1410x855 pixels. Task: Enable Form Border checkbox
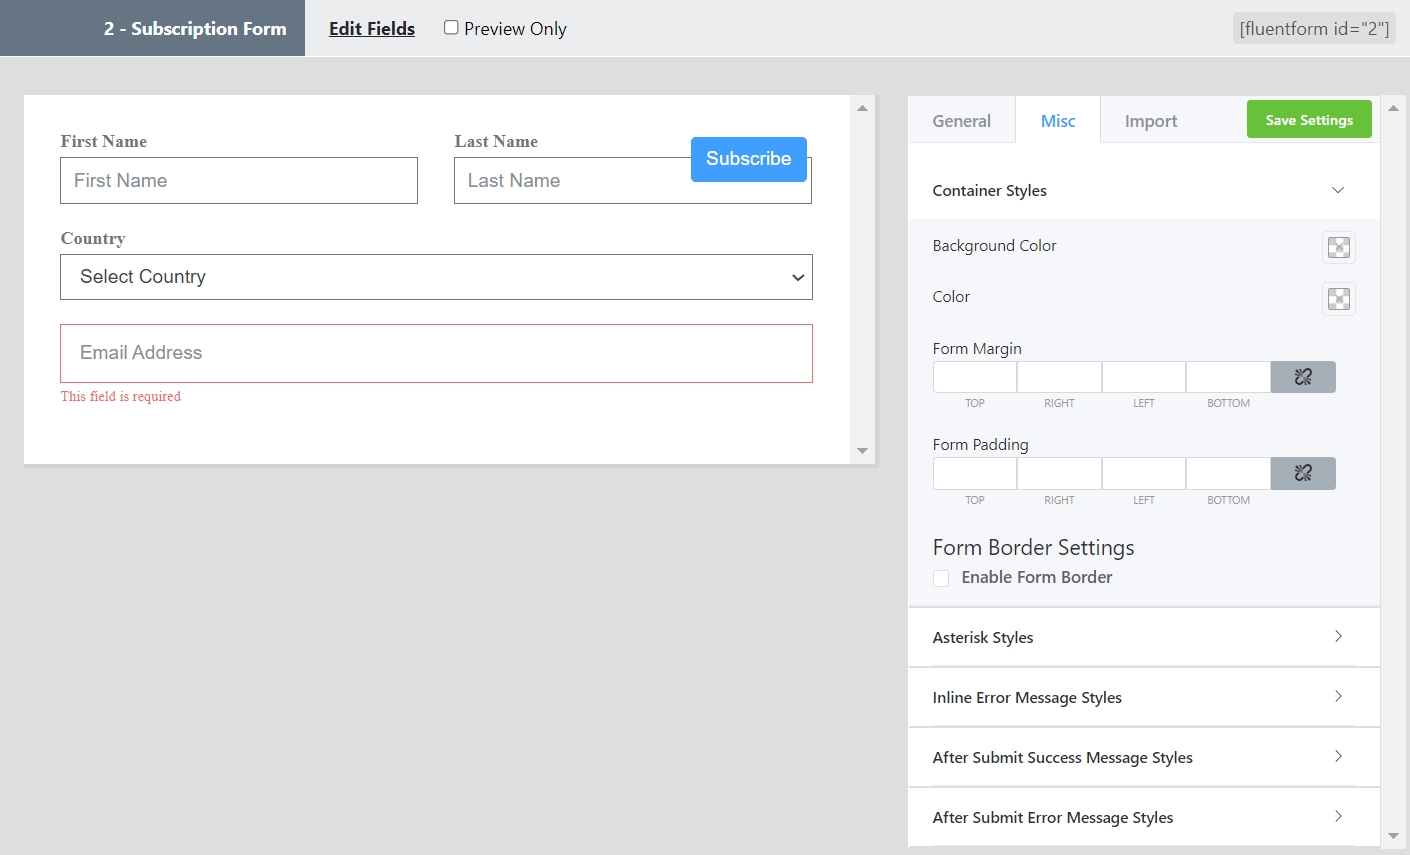point(941,578)
